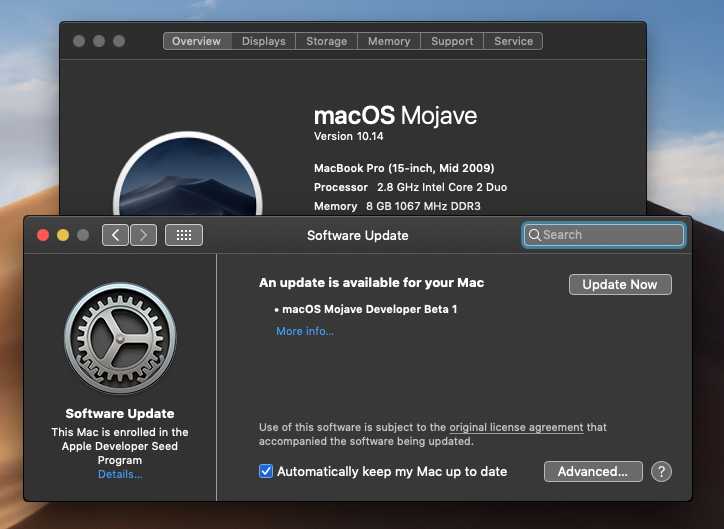Viewport: 724px width, 529px height.
Task: Open the Support tab
Action: [452, 41]
